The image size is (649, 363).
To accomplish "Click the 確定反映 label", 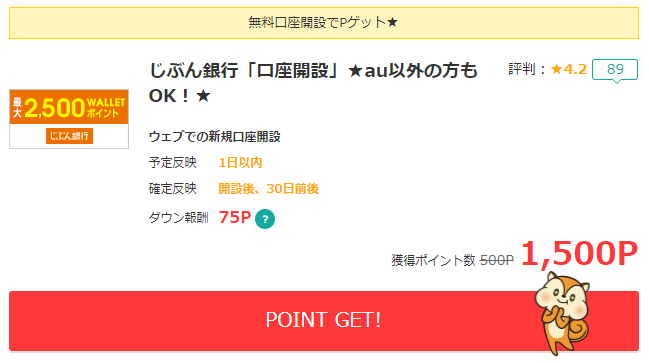I will pos(173,189).
